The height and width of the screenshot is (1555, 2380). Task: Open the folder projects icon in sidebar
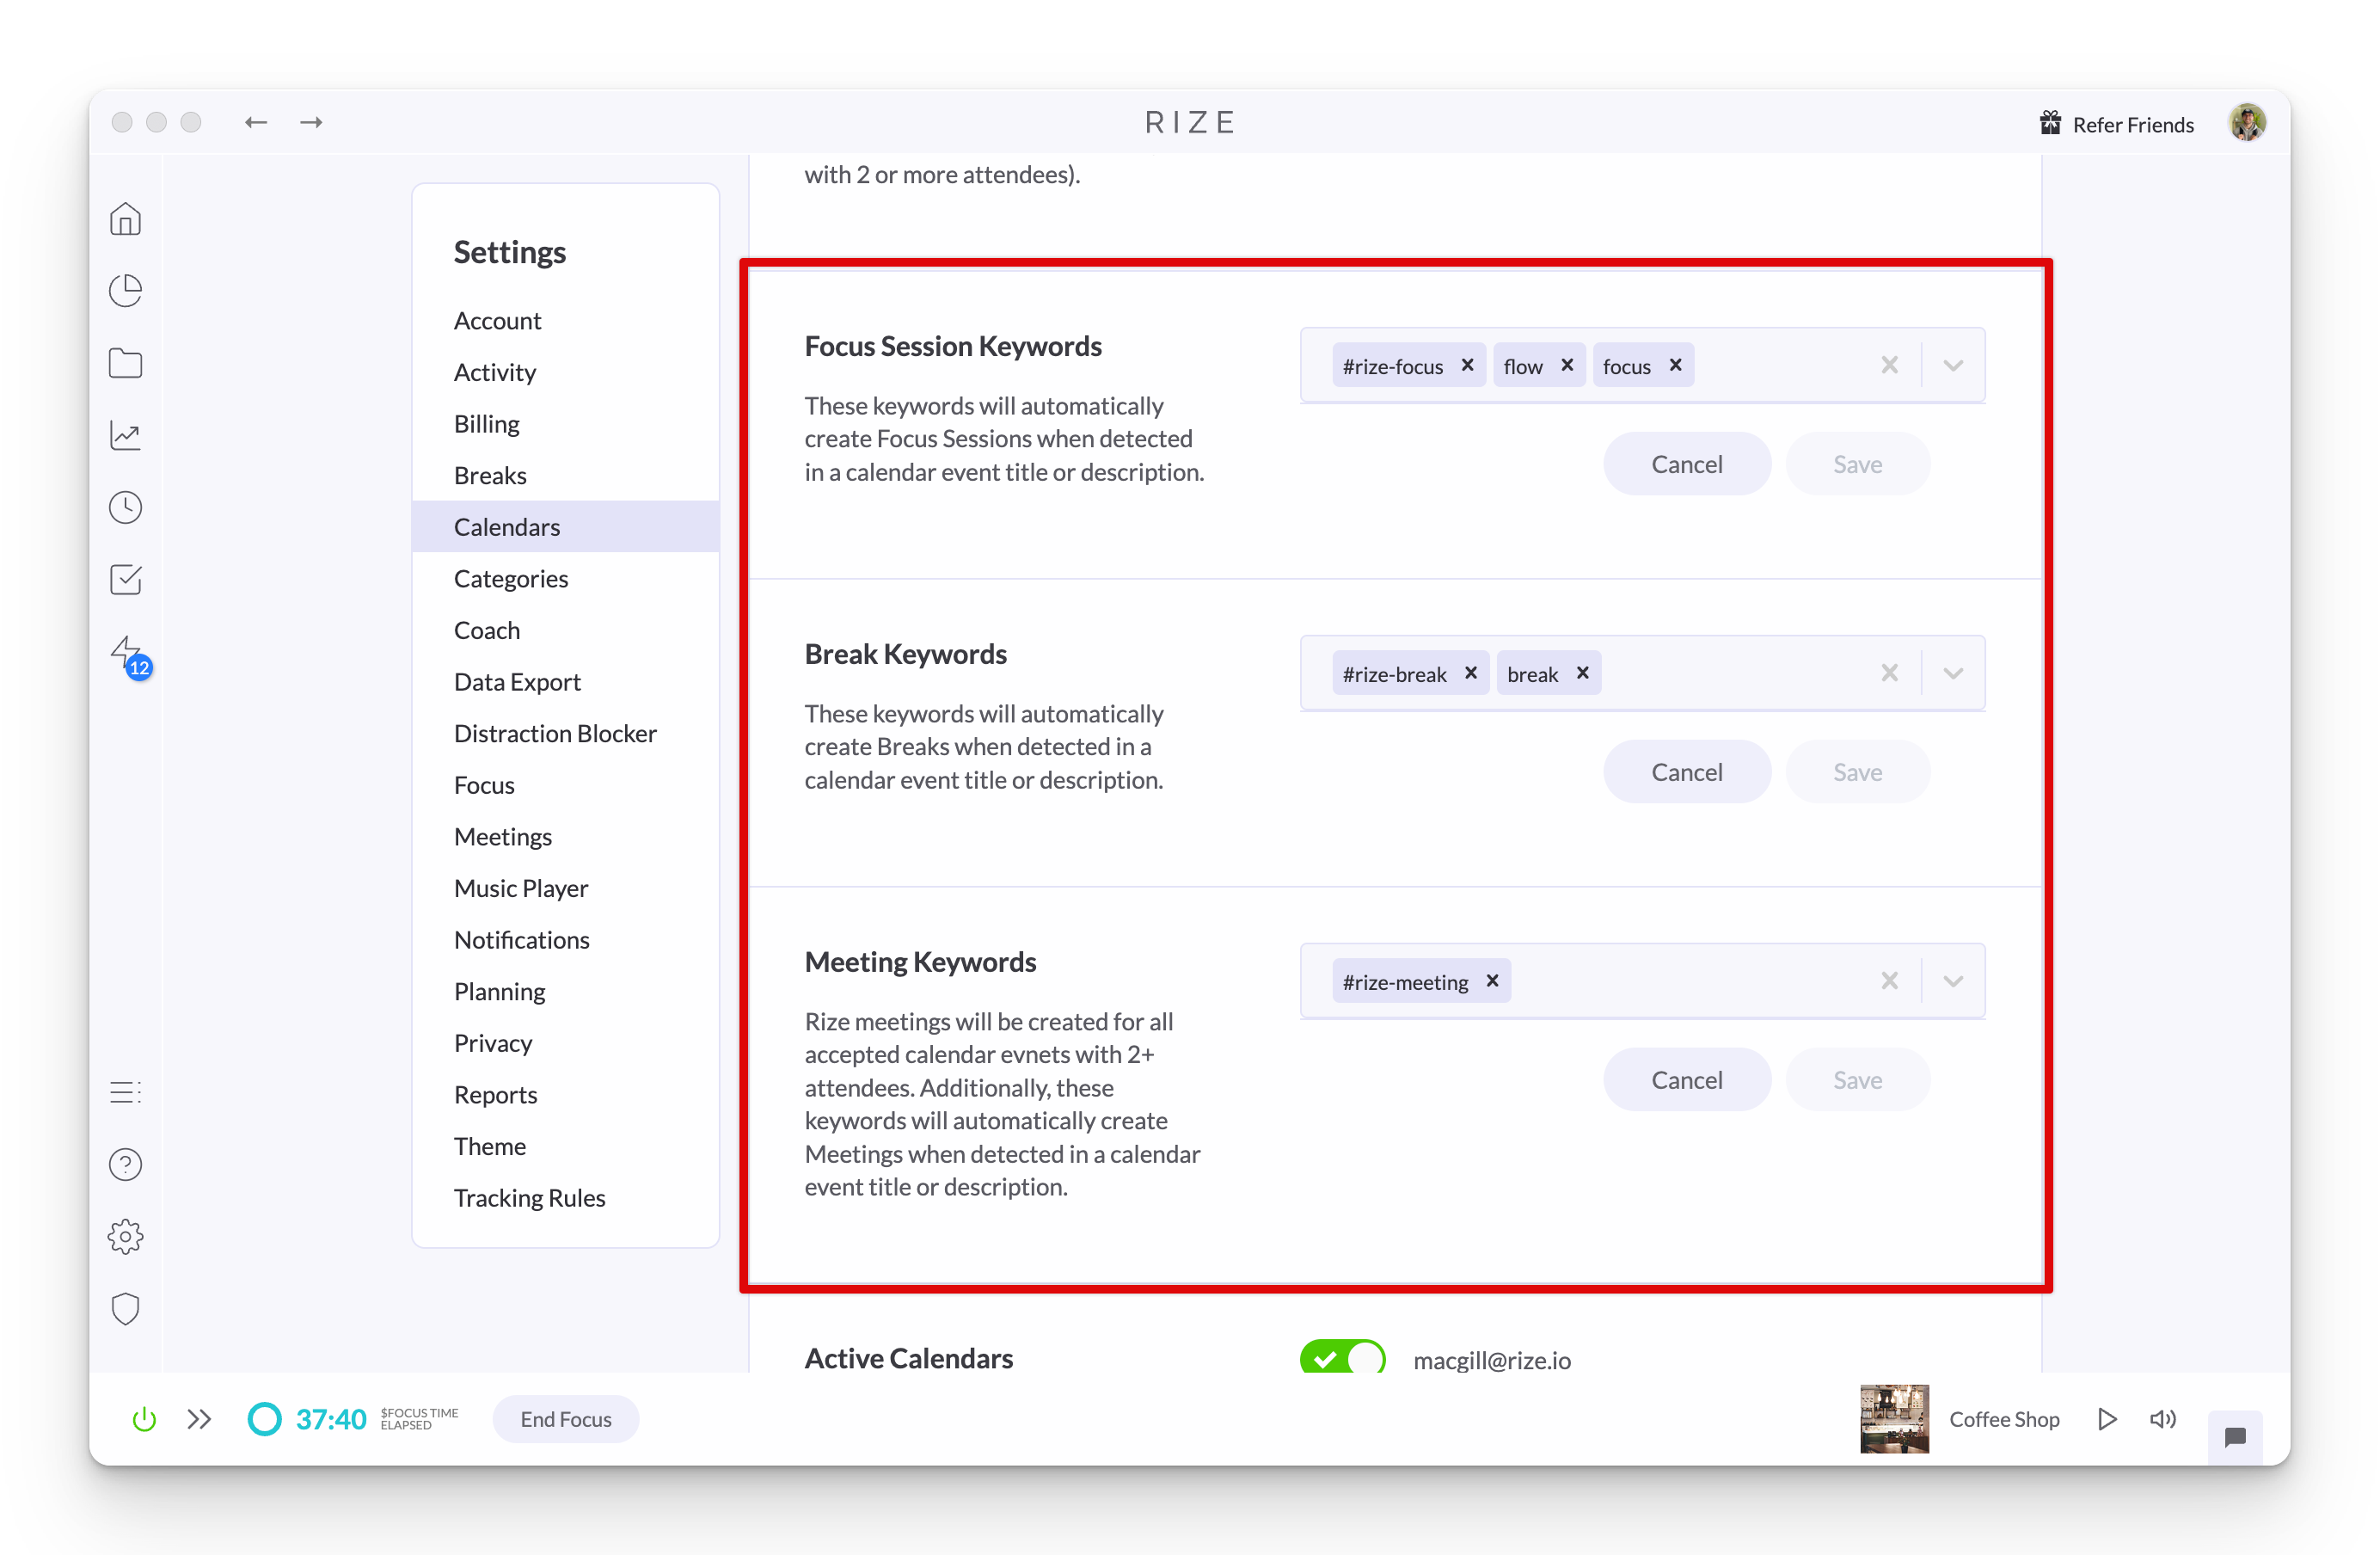(125, 363)
